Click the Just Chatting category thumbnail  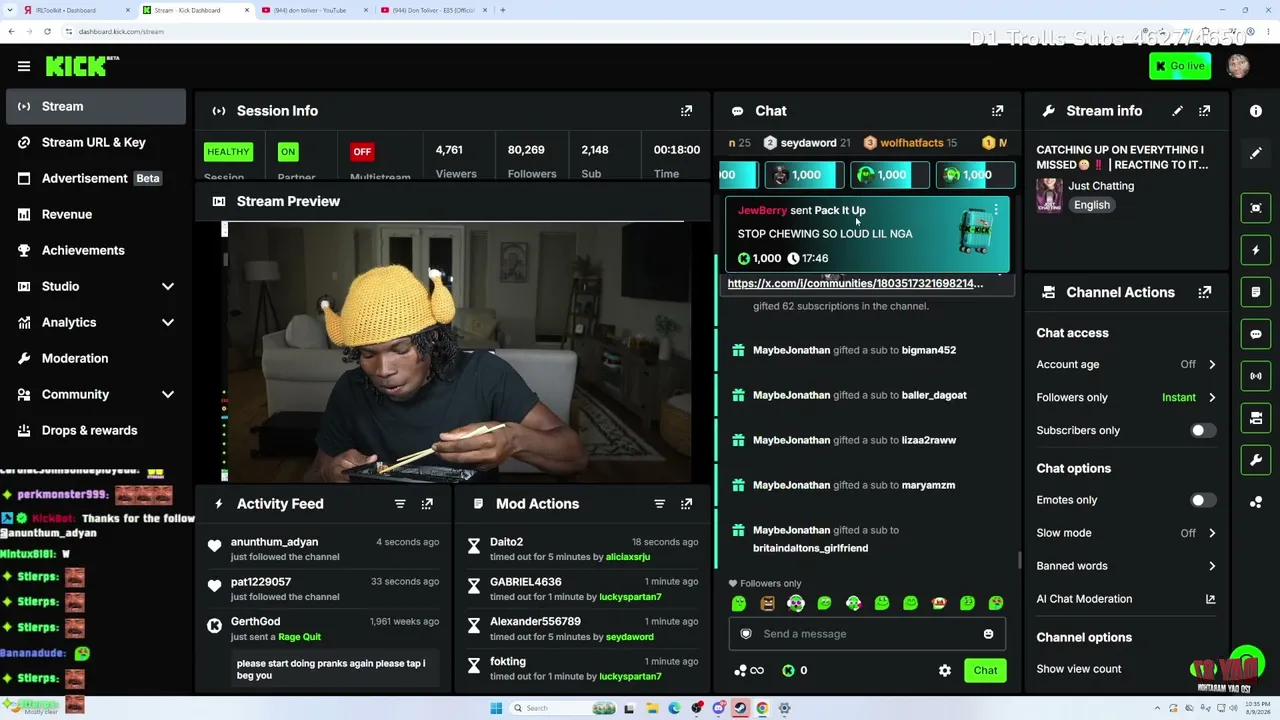tap(1049, 195)
